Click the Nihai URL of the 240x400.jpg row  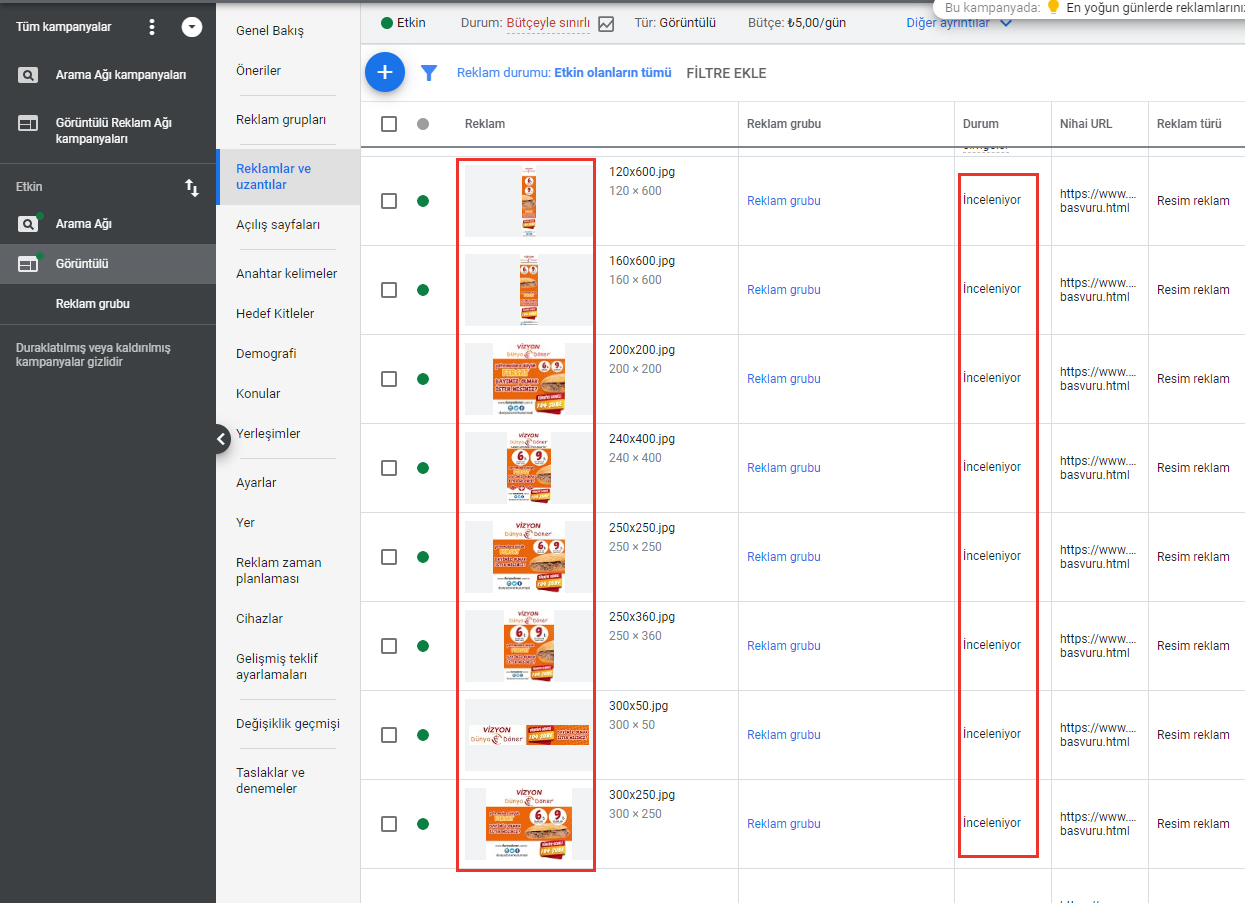[x=1099, y=468]
